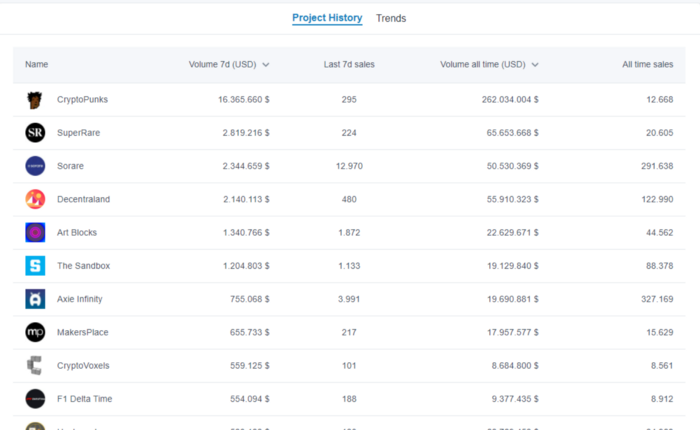This screenshot has height=430, width=700.
Task: Open the MakersPlace project name
Action: click(x=83, y=332)
